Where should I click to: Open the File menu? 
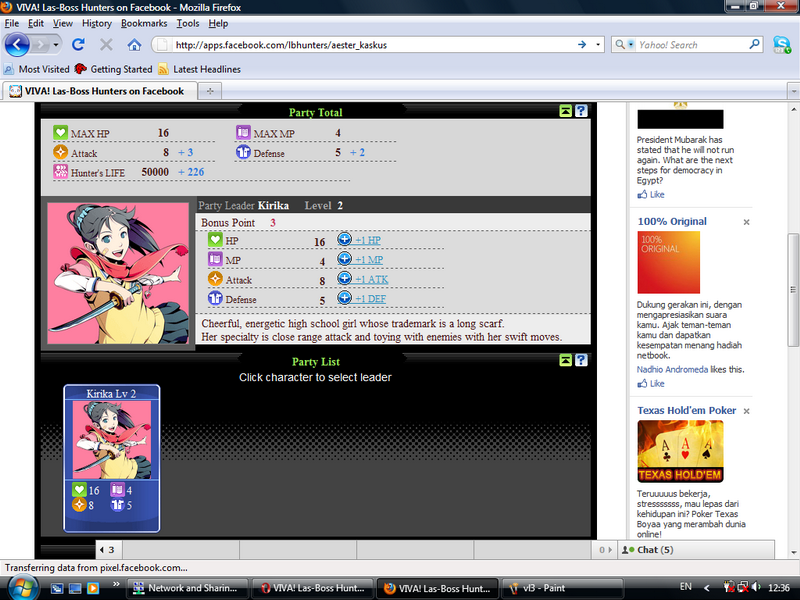point(12,23)
